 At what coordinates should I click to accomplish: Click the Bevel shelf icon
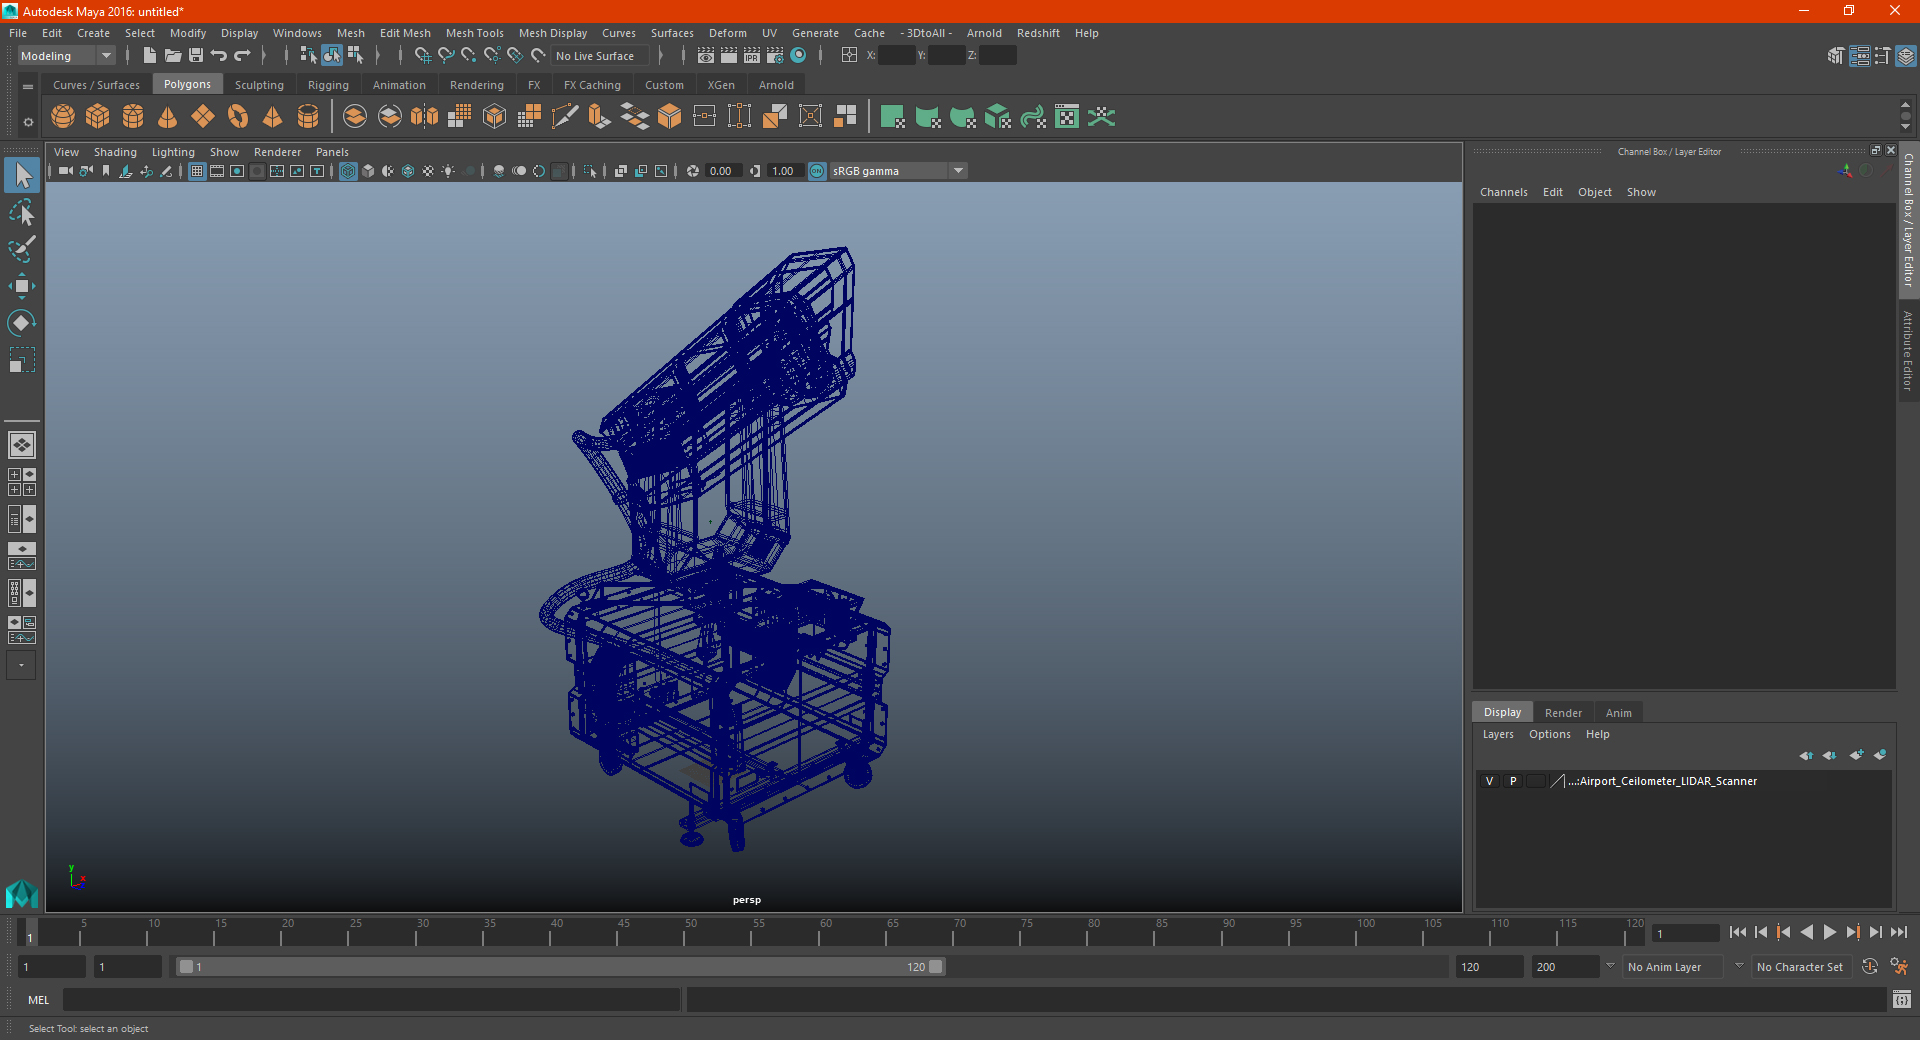670,117
